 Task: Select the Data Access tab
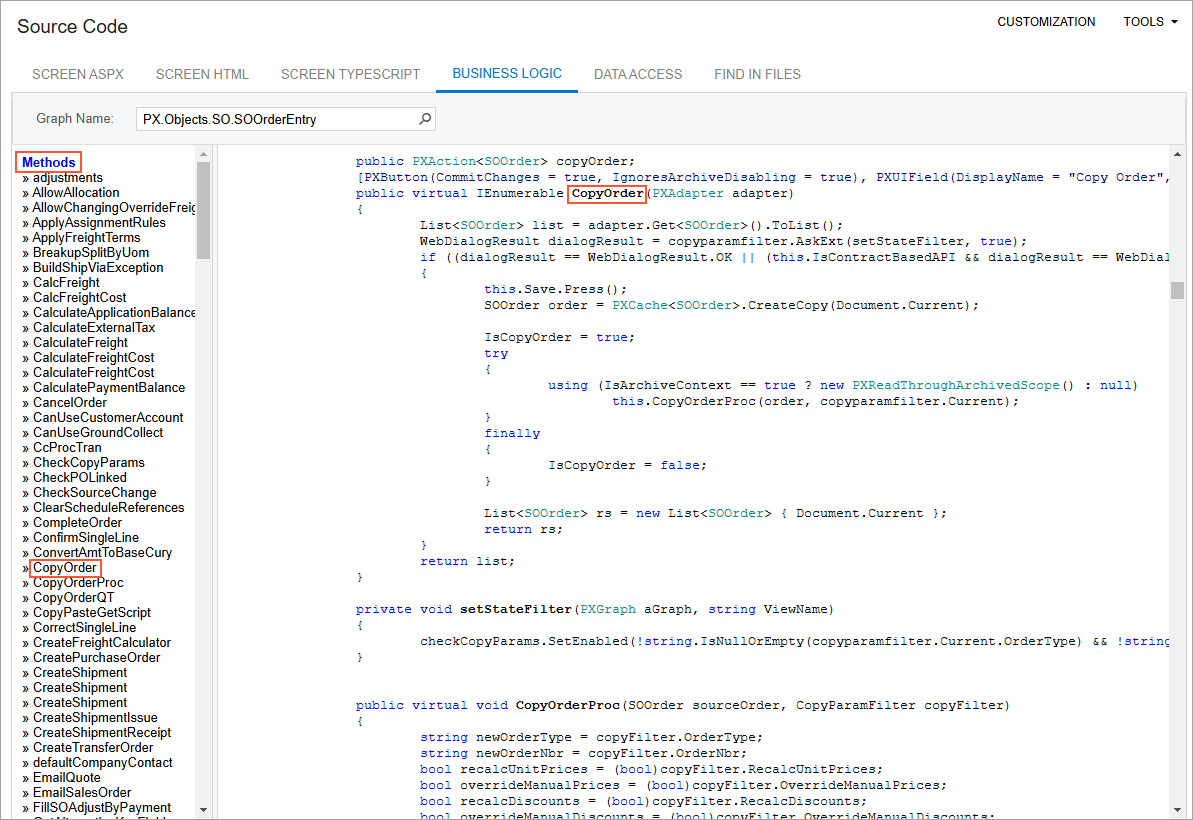pyautogui.click(x=638, y=74)
